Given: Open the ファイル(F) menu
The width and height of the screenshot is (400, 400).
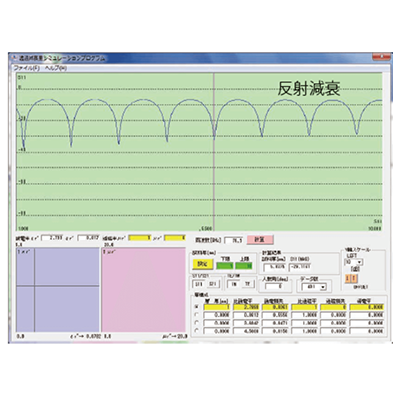Looking at the screenshot, I should click(x=26, y=68).
